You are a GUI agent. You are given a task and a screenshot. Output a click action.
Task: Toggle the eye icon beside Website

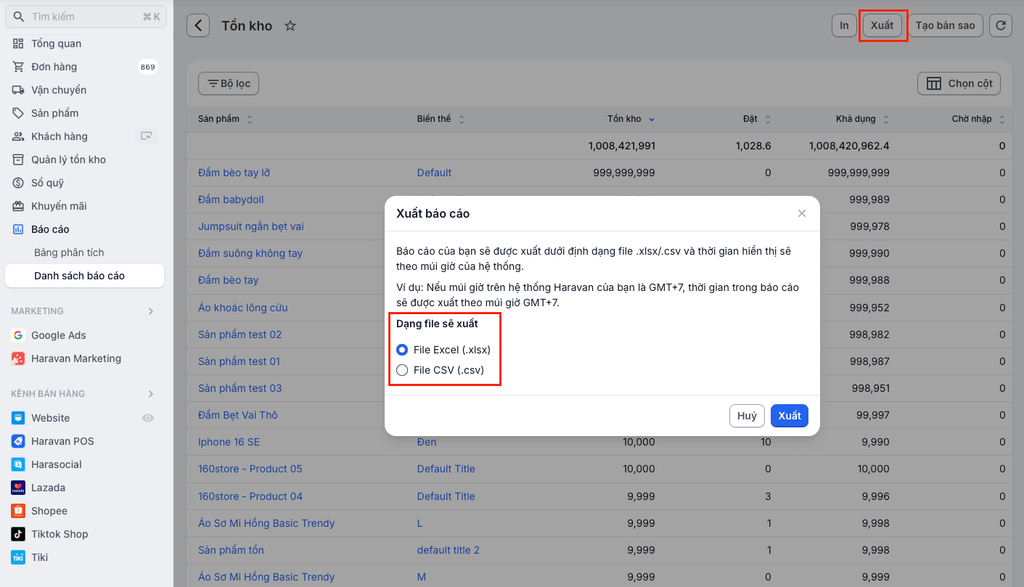(x=148, y=418)
